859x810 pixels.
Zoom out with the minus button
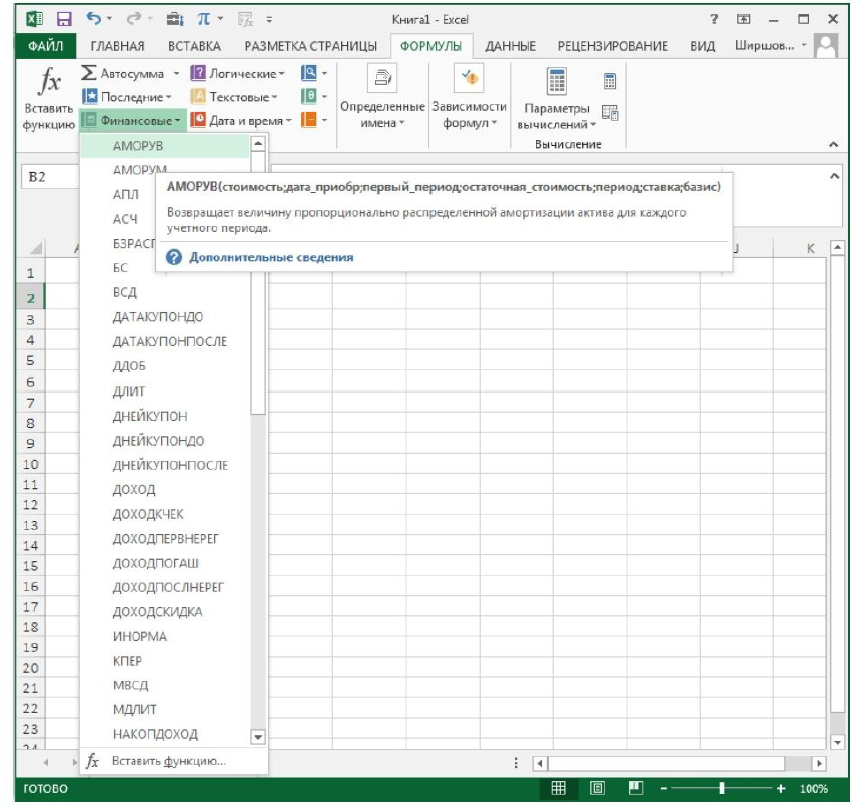click(663, 789)
